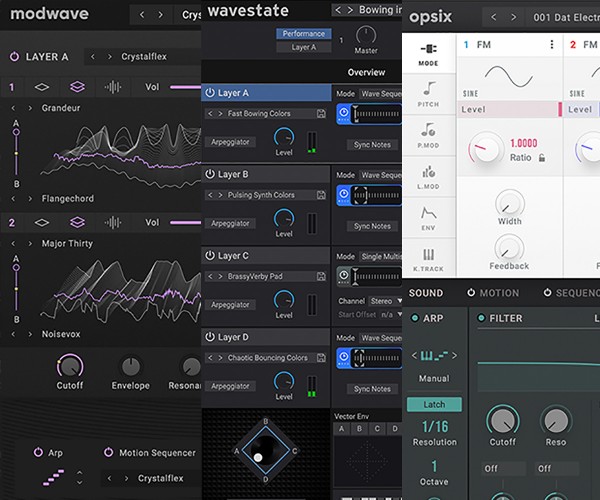
Task: Select waveform sample icon in modwave oscillator 2
Action: point(113,223)
